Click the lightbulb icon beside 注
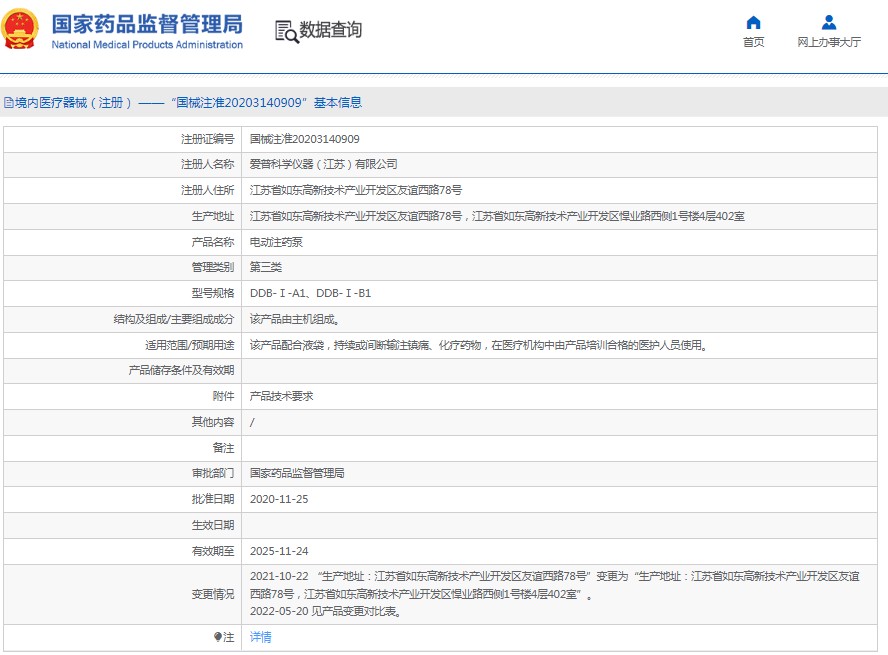The height and width of the screenshot is (655, 888). pos(217,637)
